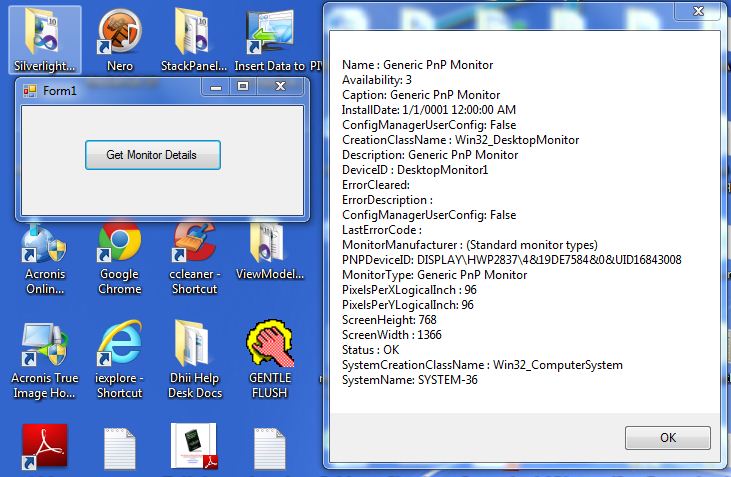The width and height of the screenshot is (731, 477).
Task: Click the Form1 window title text
Action: [60, 90]
